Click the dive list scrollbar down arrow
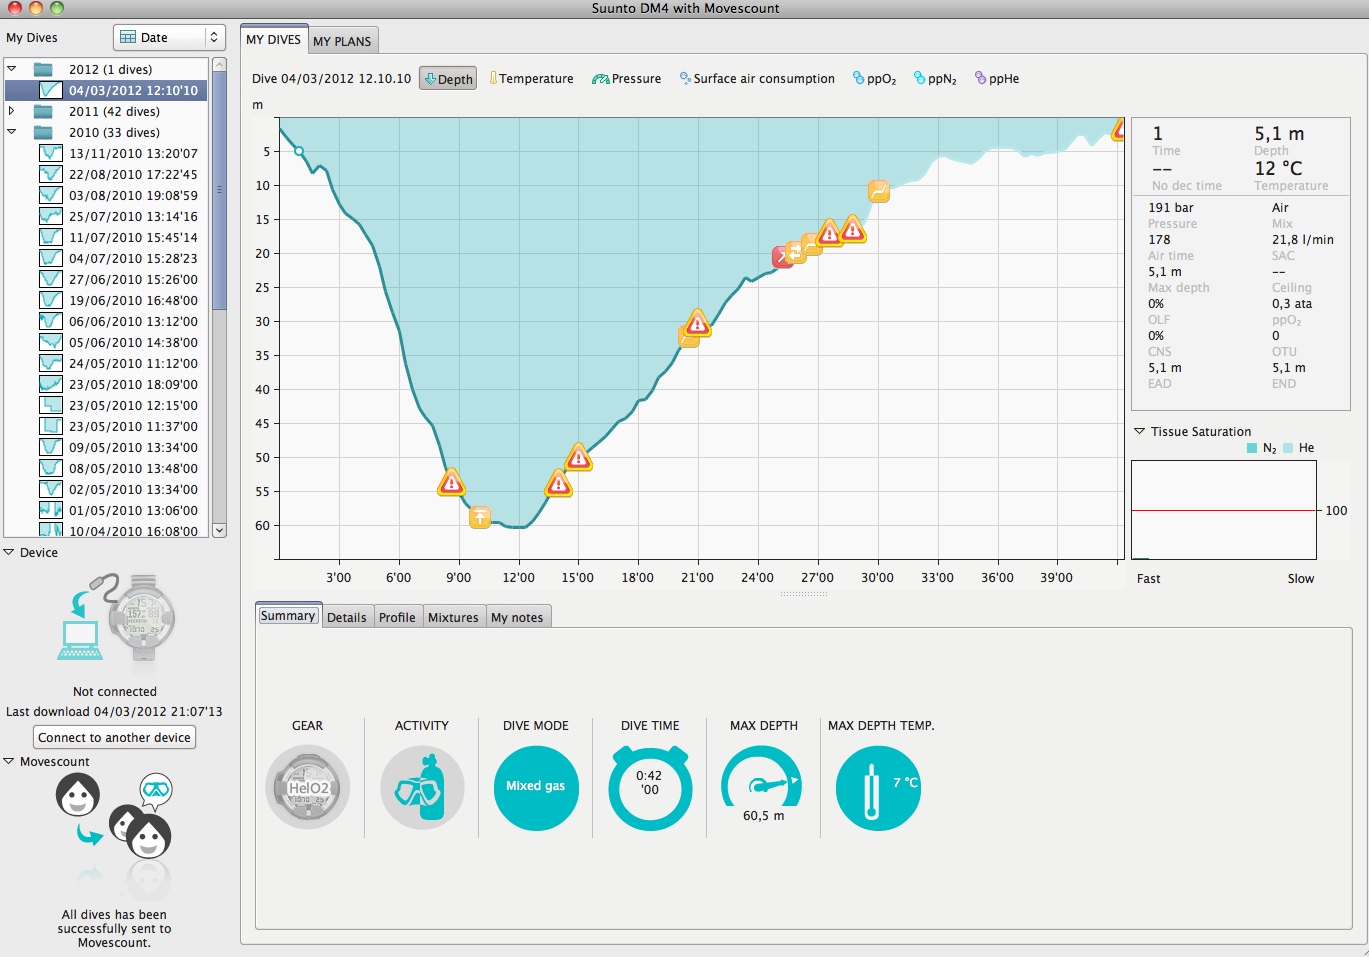This screenshot has height=957, width=1369. click(219, 530)
